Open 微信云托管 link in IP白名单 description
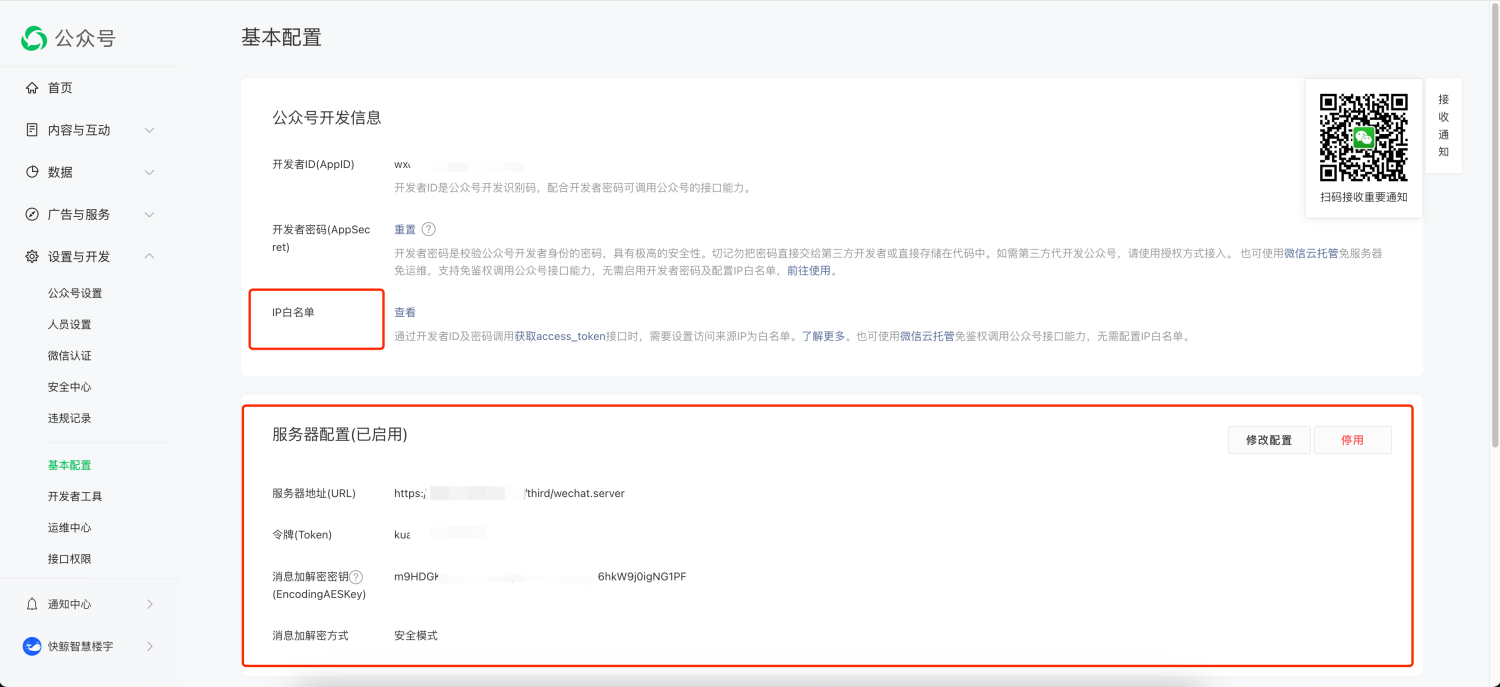The height and width of the screenshot is (687, 1500). pyautogui.click(x=927, y=336)
